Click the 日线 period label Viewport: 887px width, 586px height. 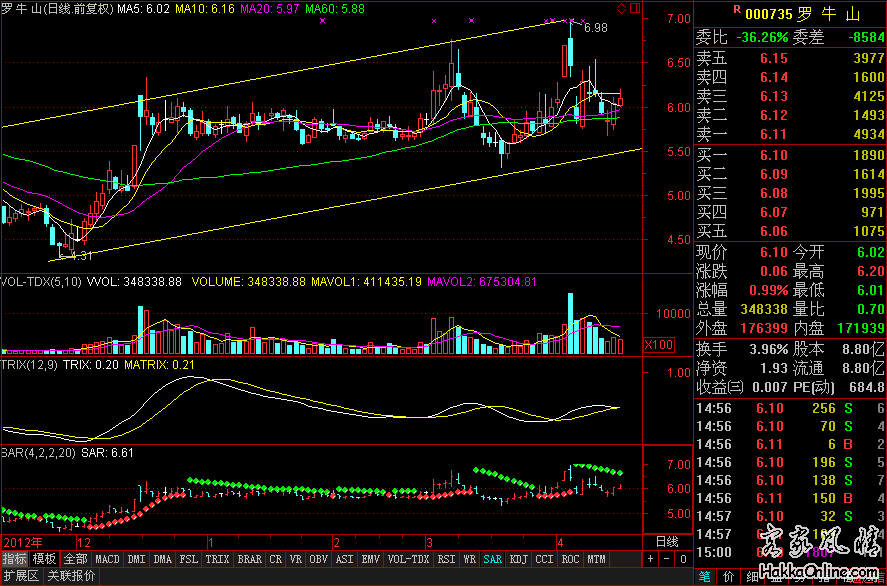pos(668,542)
